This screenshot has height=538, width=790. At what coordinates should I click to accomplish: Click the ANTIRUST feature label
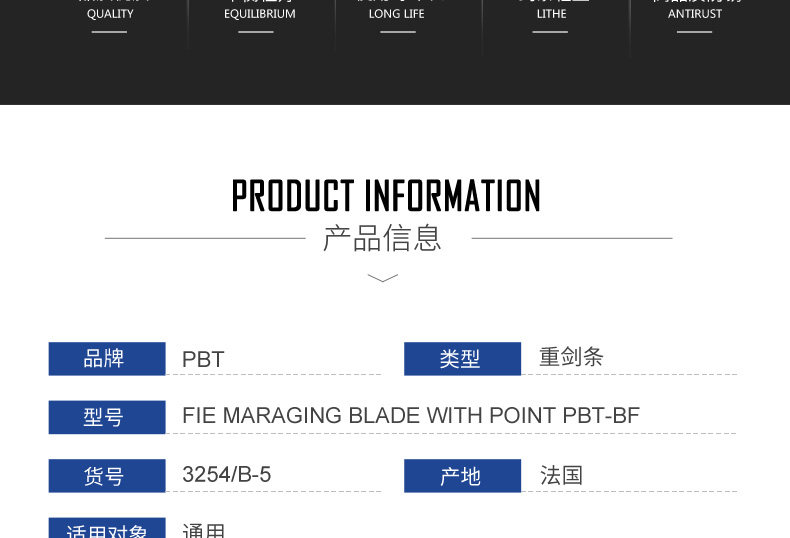pos(695,14)
